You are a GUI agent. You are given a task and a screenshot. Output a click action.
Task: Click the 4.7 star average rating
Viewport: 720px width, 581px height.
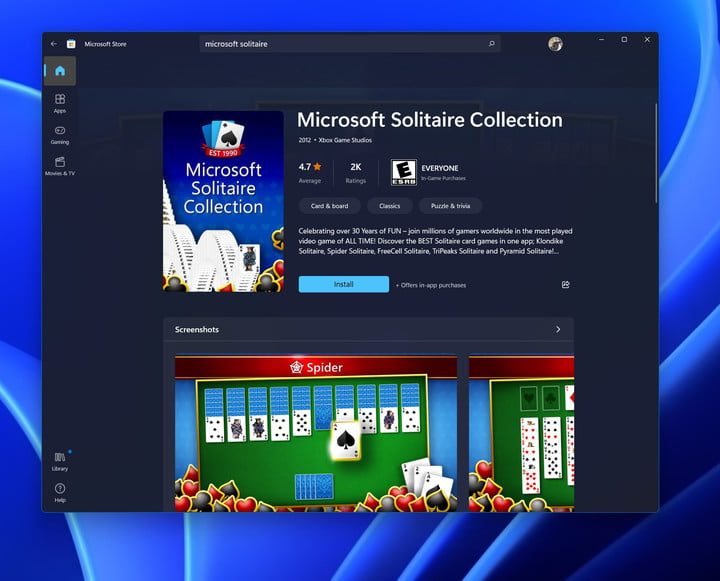(310, 172)
